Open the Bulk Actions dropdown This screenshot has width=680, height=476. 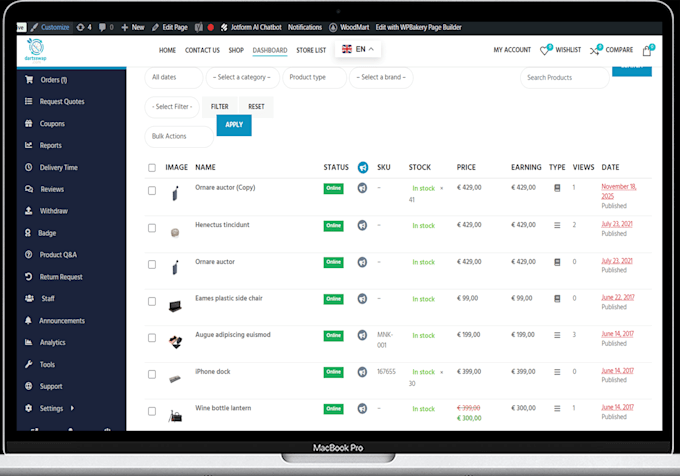coord(179,137)
